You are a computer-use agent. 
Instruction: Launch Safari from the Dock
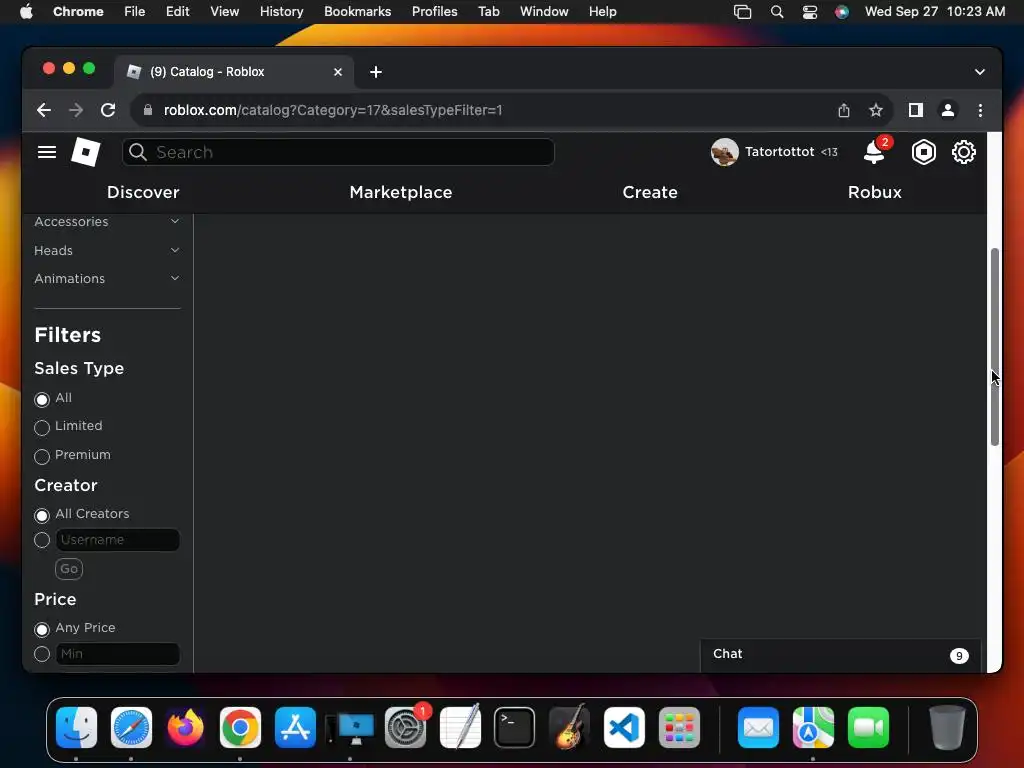131,727
